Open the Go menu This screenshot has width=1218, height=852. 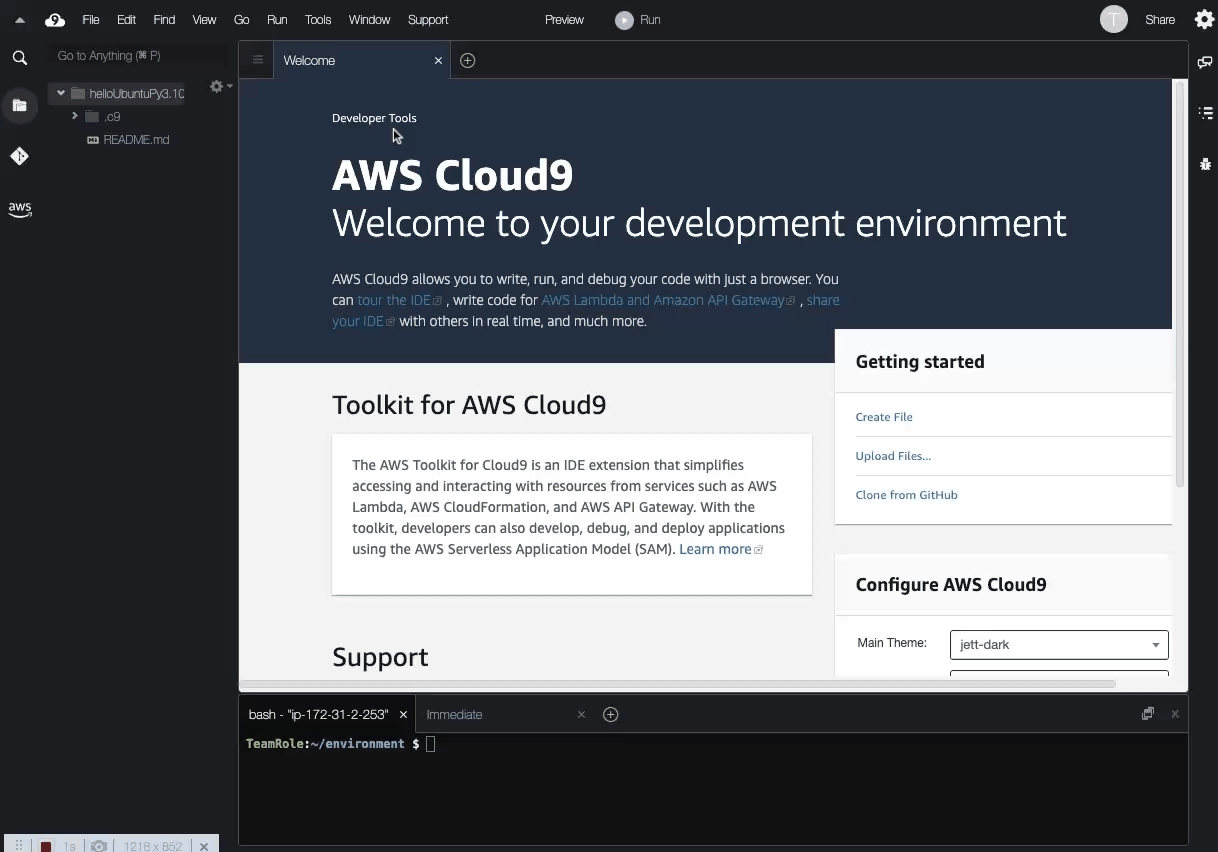coord(241,20)
